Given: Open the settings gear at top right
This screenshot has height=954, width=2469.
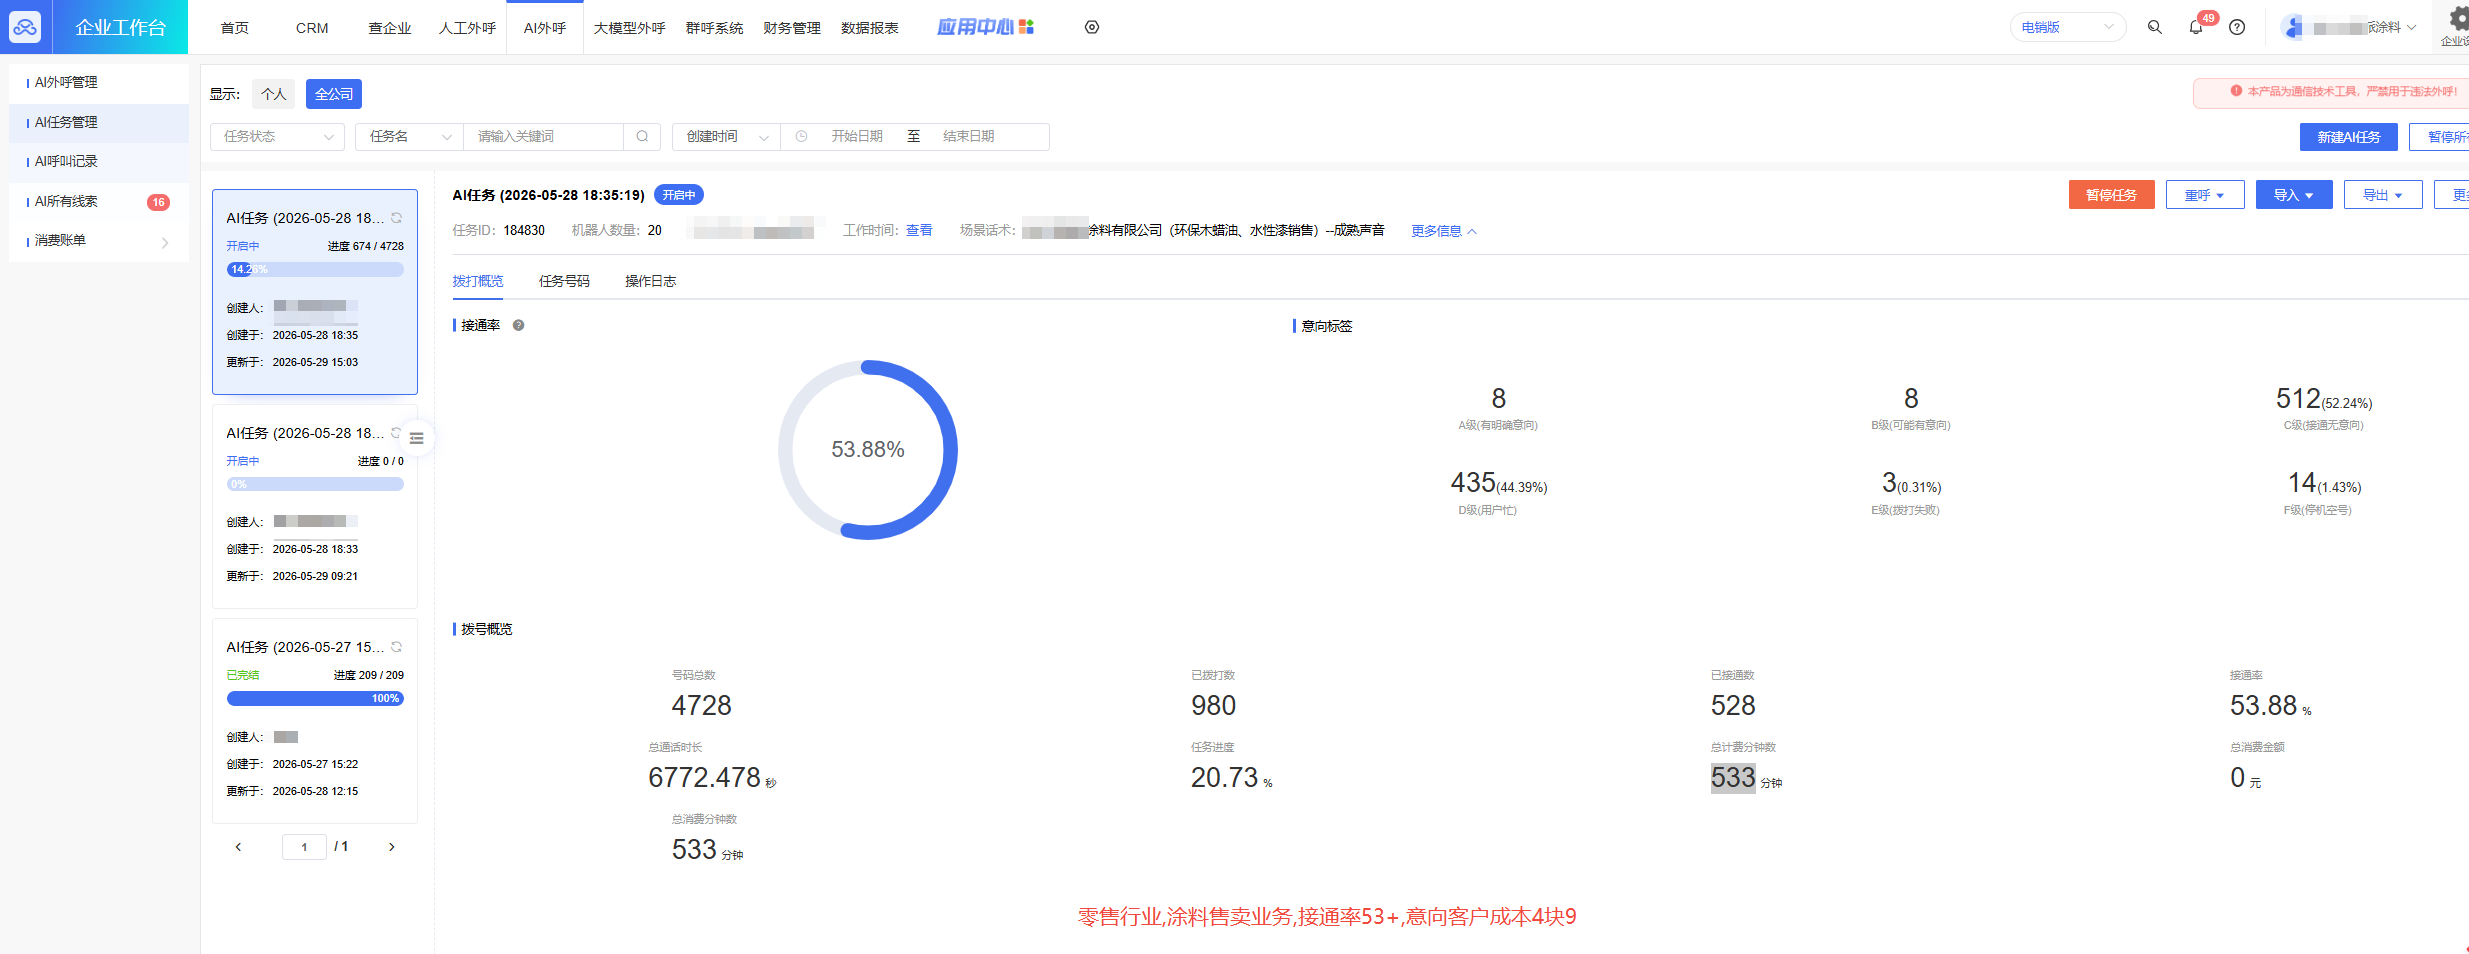Looking at the screenshot, I should point(2458,18).
